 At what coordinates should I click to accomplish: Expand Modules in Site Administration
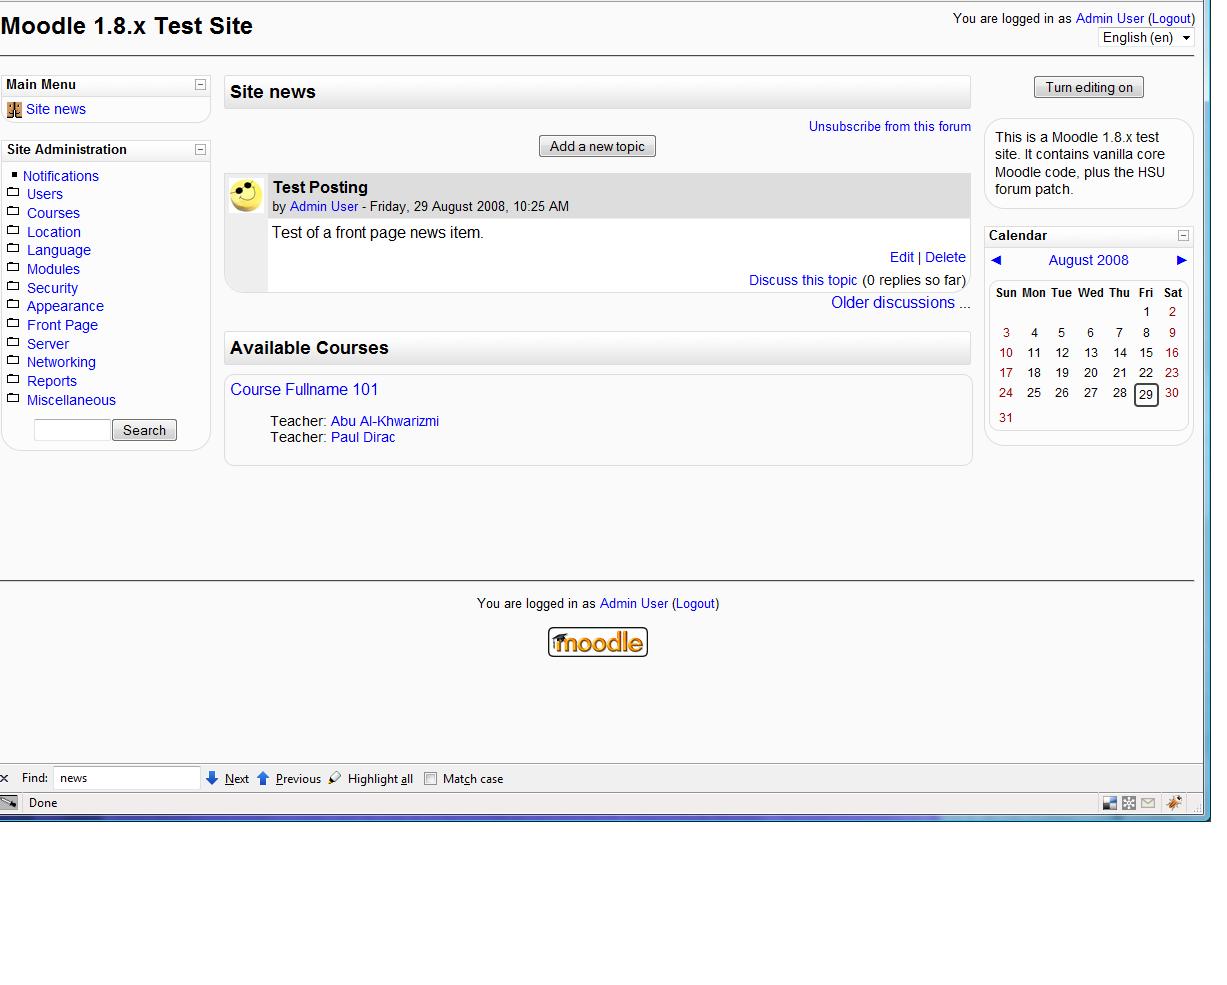click(x=53, y=269)
